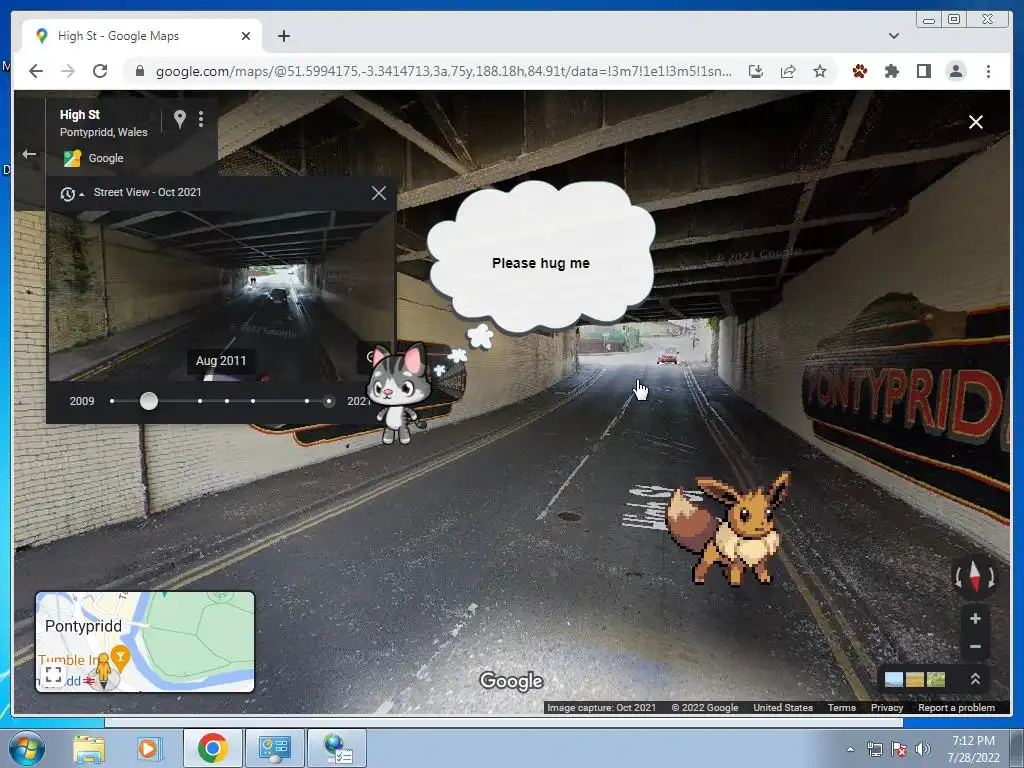Open the first imagery thumbnail
Image resolution: width=1024 pixels, height=768 pixels.
point(893,679)
